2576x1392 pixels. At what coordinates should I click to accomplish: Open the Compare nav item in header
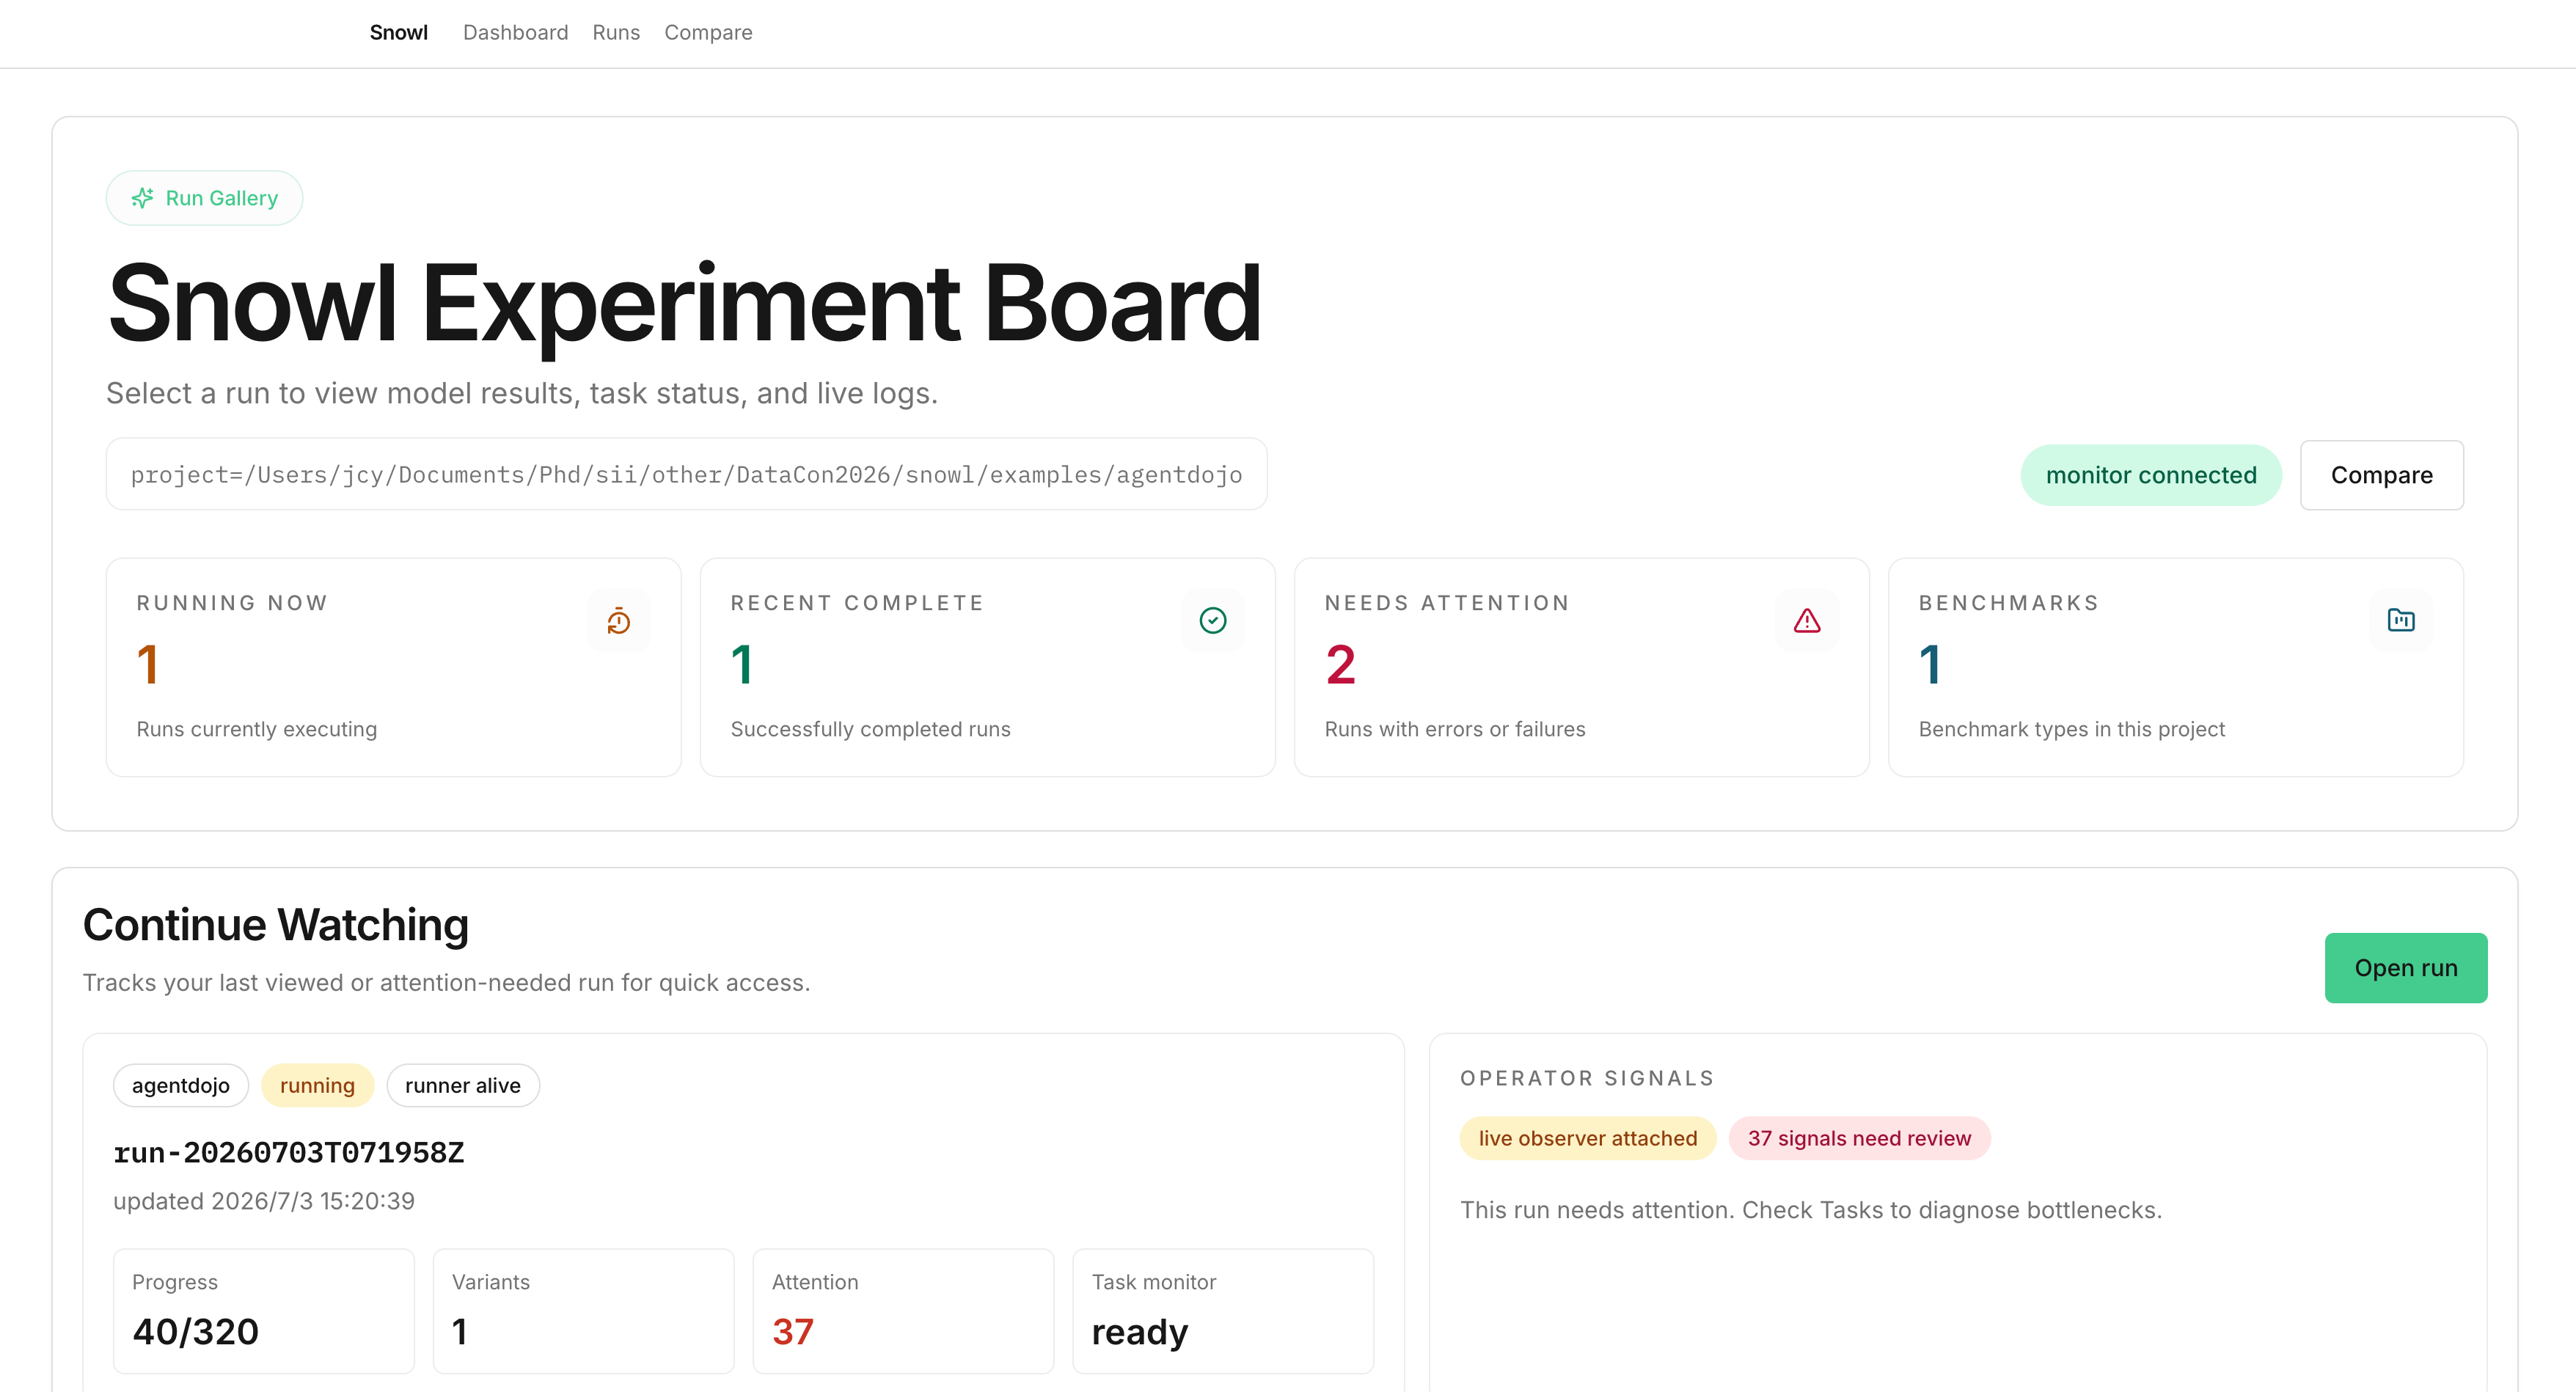point(708,33)
